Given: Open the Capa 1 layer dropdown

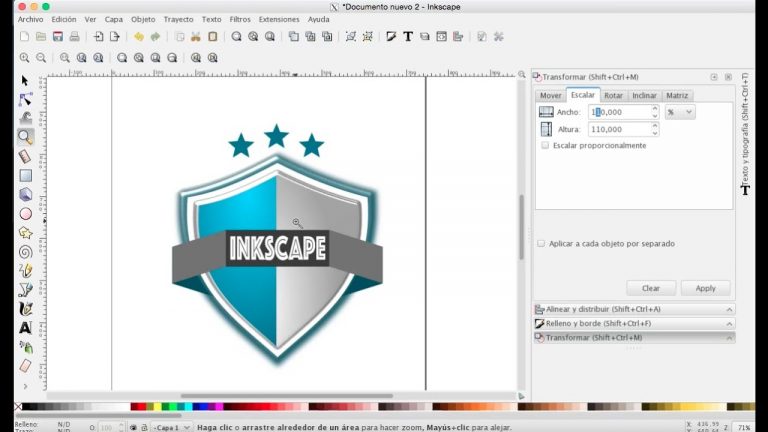Looking at the screenshot, I should [x=171, y=428].
